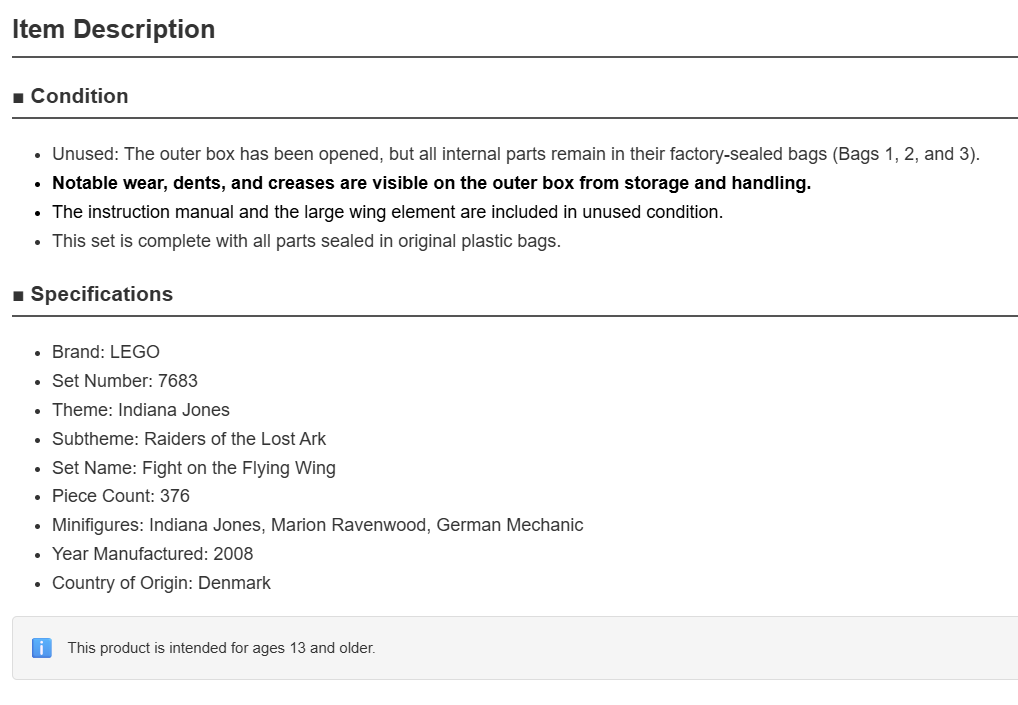Click the Condition section heading

pos(79,96)
